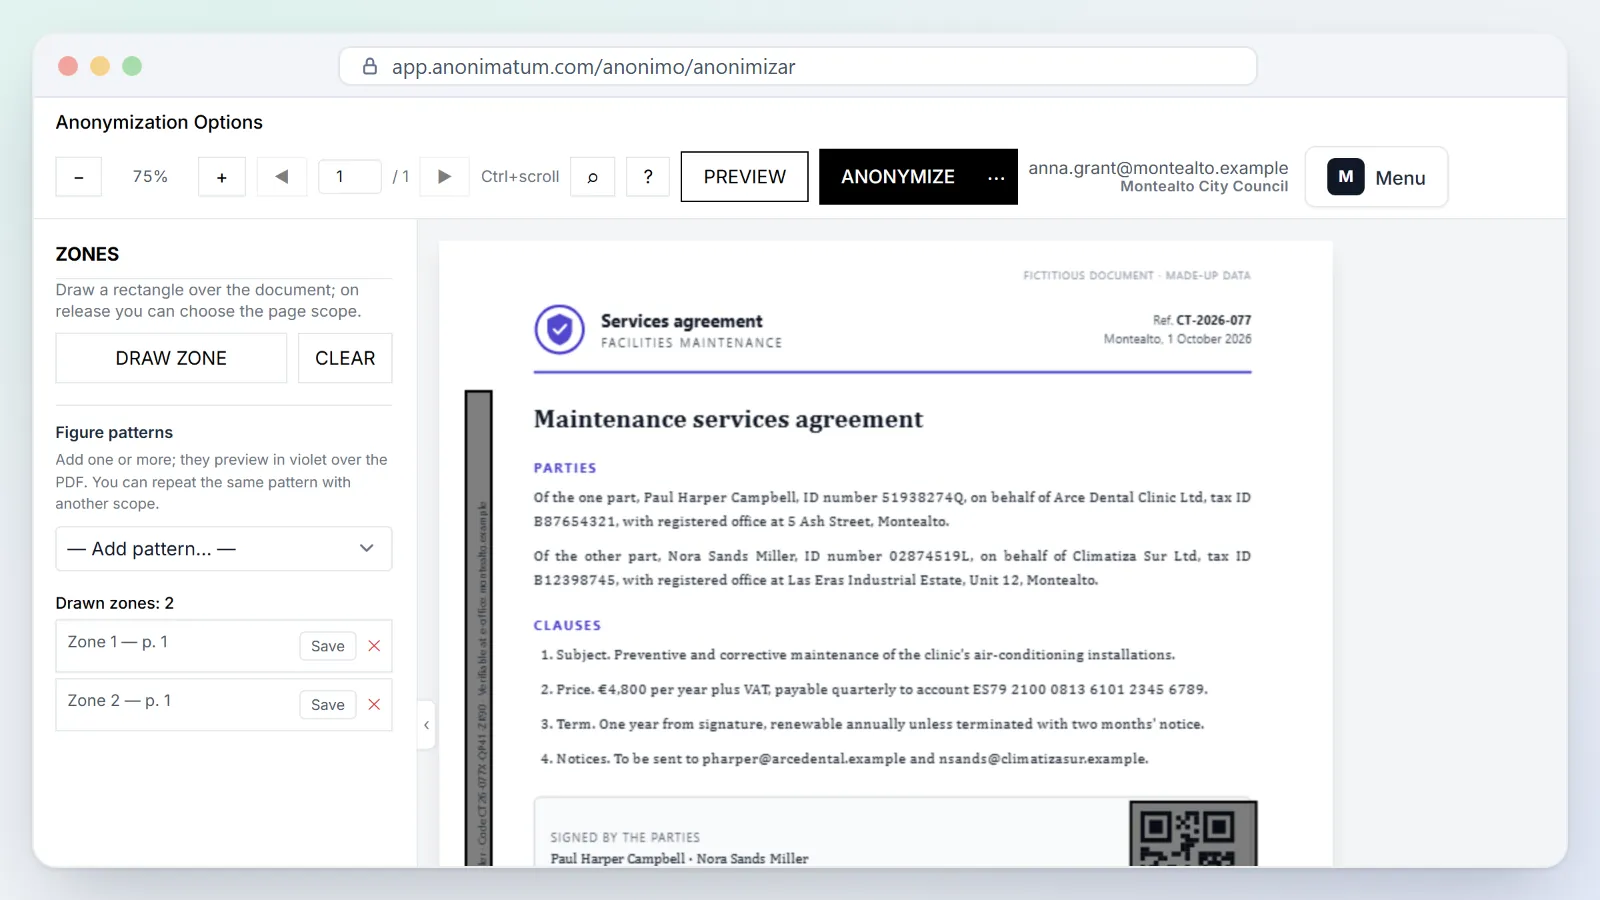Collapse the sidebar with the chevron handle
This screenshot has width=1600, height=900.
[427, 725]
